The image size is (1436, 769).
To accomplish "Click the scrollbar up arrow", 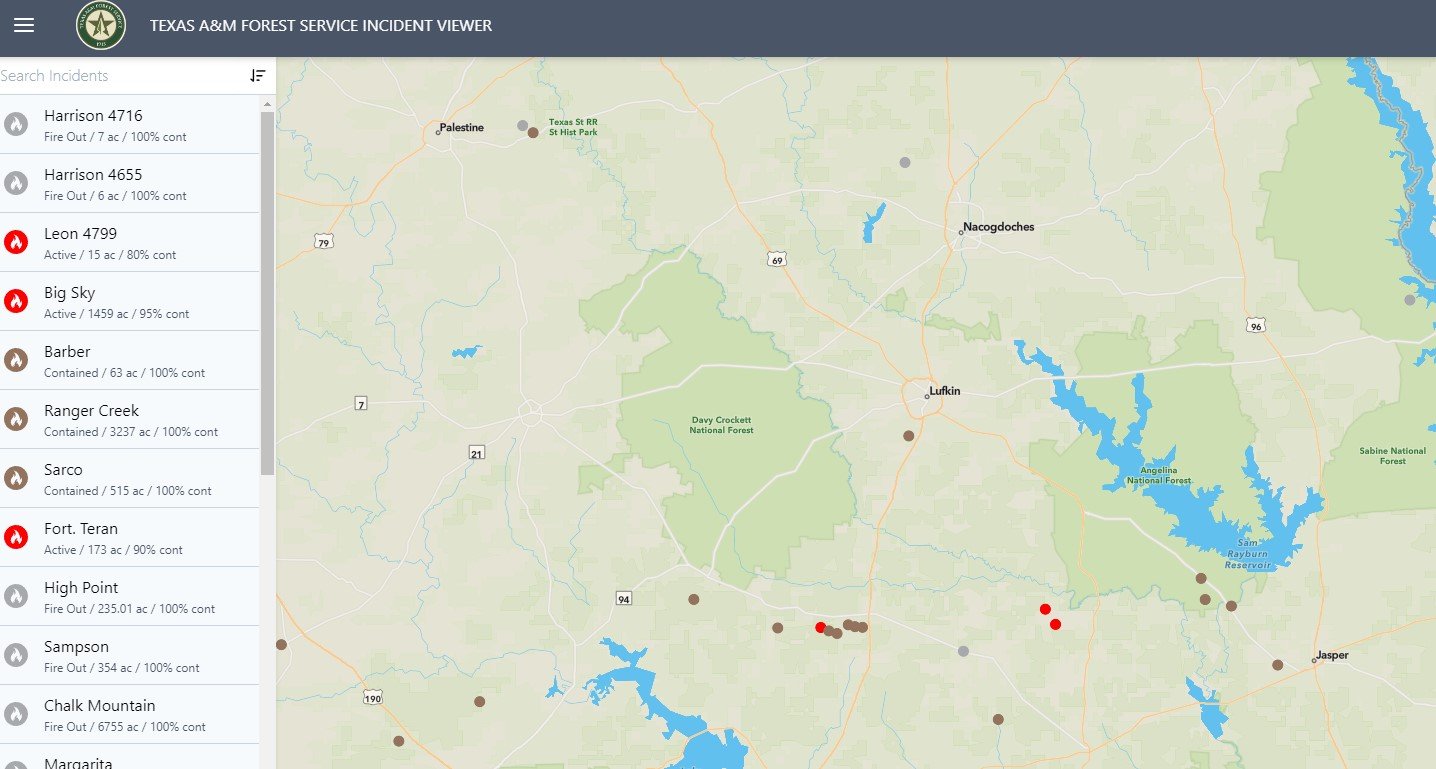I will click(x=267, y=104).
